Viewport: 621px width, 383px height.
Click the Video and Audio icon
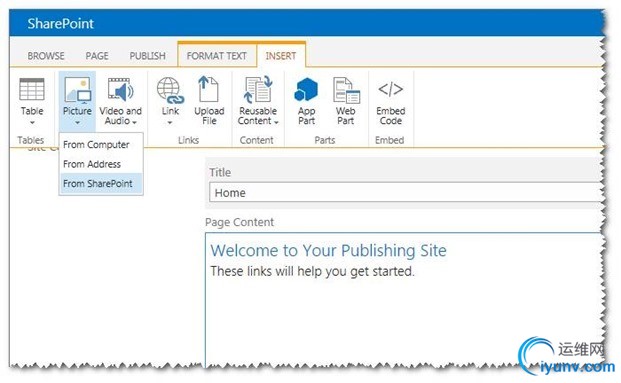[120, 90]
